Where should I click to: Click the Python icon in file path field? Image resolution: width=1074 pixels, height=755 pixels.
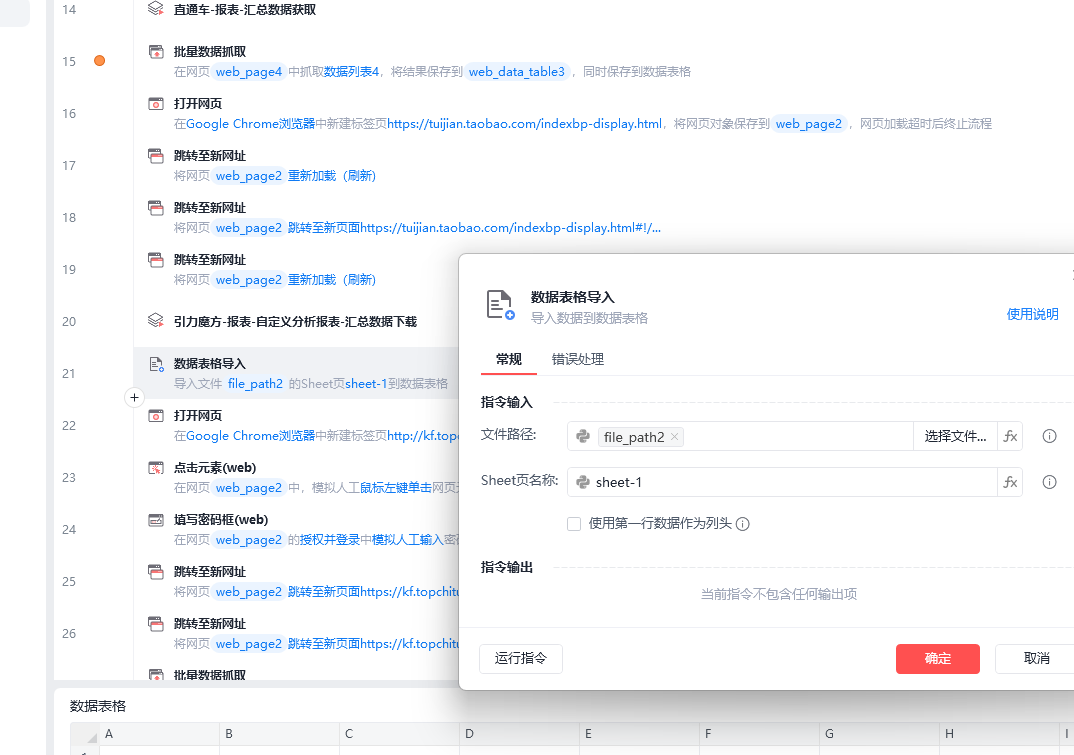583,436
